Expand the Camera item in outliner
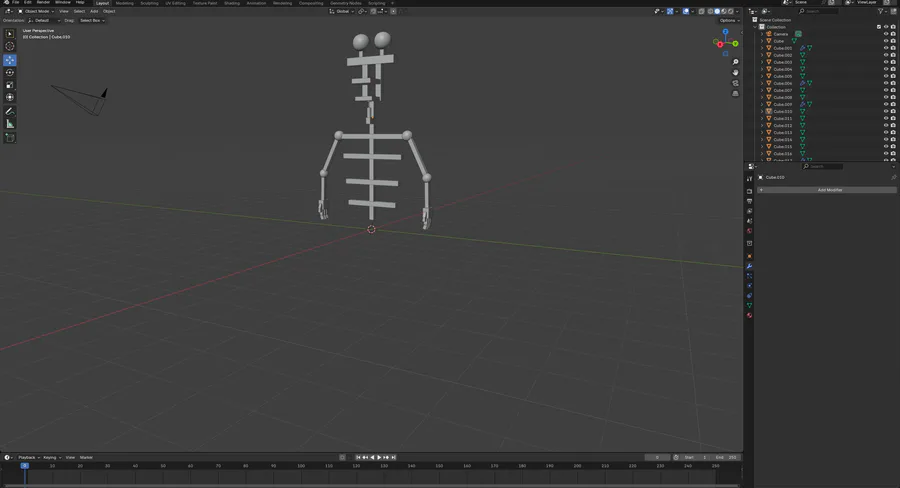The image size is (900, 488). [762, 34]
